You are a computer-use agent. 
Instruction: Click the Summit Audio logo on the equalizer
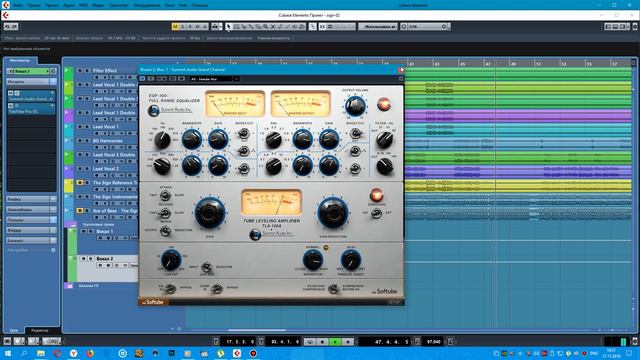[x=170, y=110]
